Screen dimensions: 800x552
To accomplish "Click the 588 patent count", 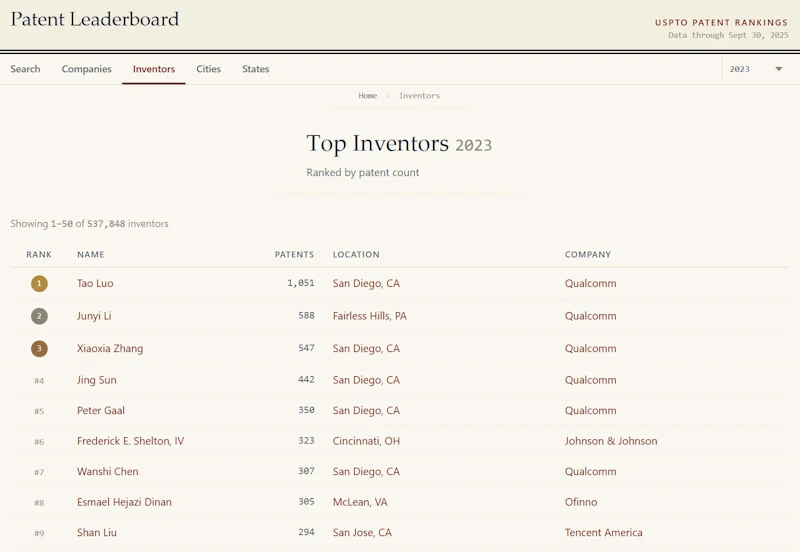I will [x=306, y=316].
